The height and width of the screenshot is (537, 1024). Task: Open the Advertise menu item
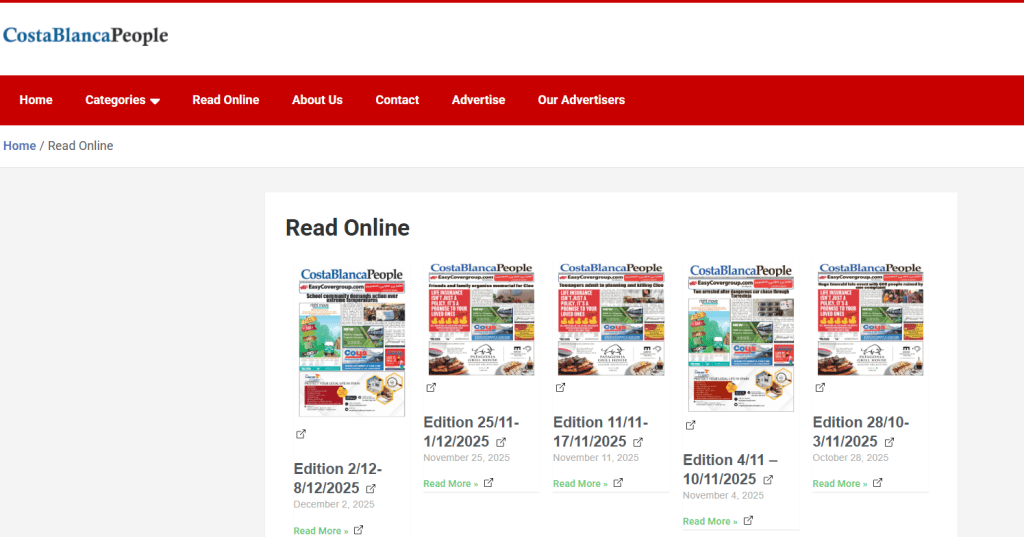478,100
